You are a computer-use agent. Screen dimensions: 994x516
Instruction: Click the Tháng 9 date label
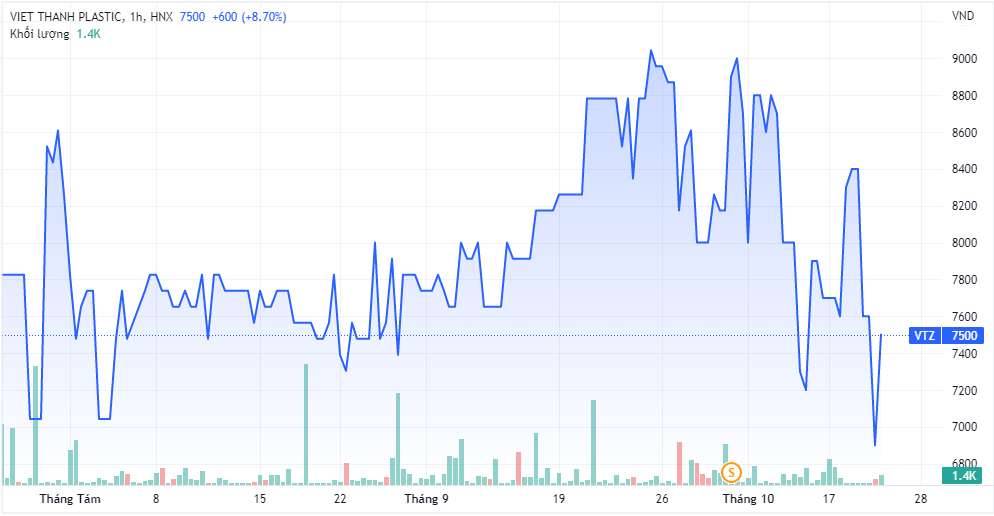(427, 499)
